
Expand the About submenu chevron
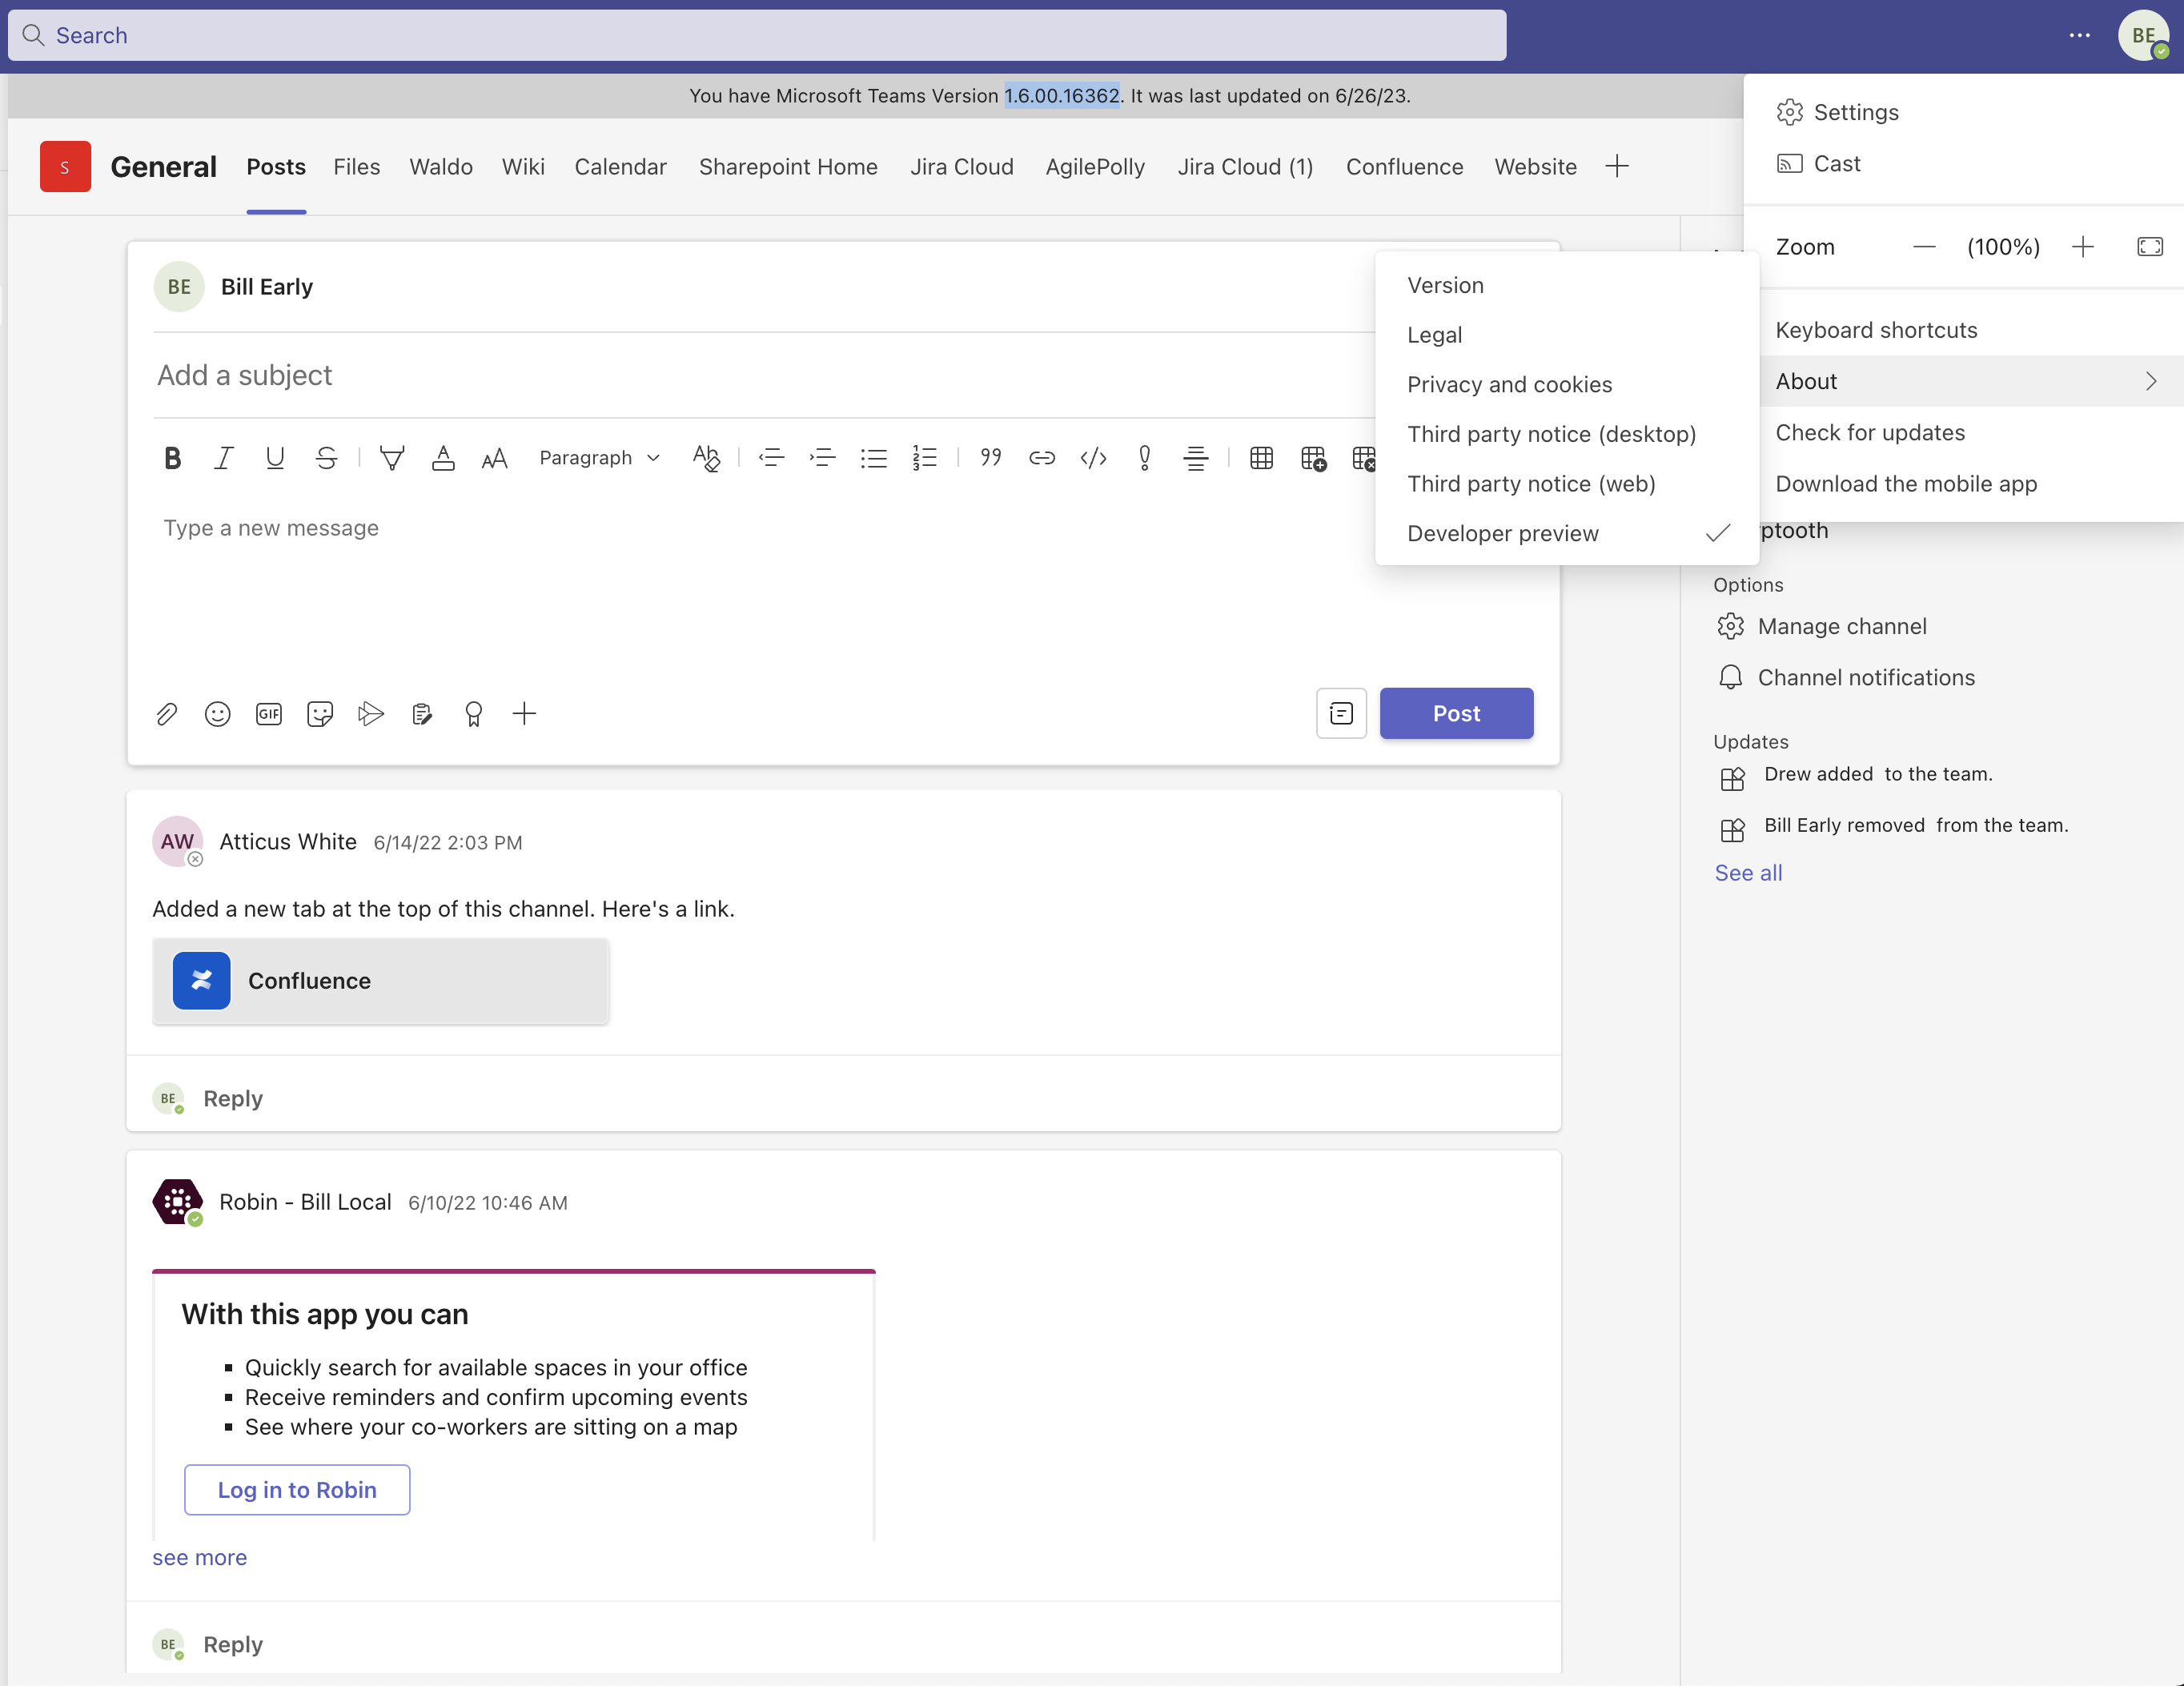tap(2151, 381)
